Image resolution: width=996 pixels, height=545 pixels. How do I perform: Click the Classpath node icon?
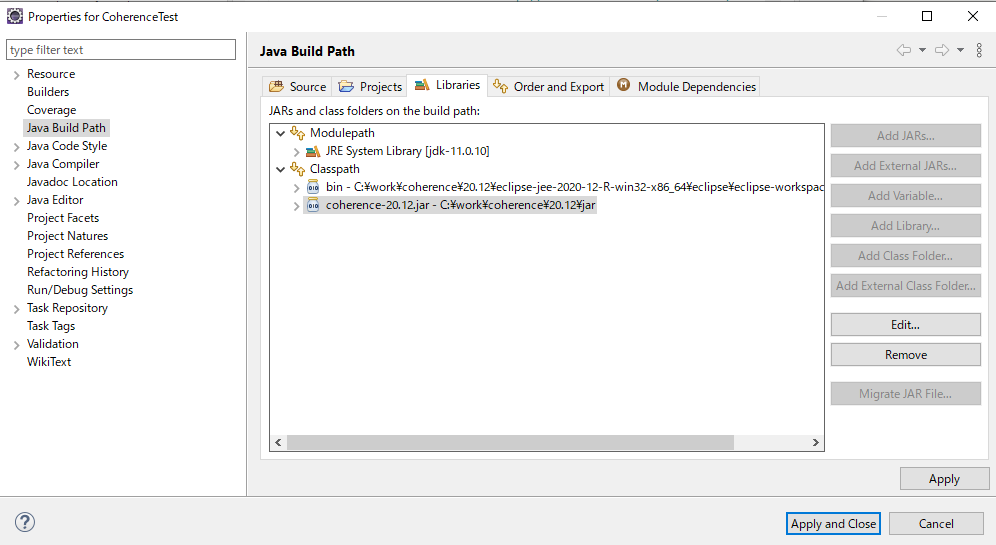[297, 169]
